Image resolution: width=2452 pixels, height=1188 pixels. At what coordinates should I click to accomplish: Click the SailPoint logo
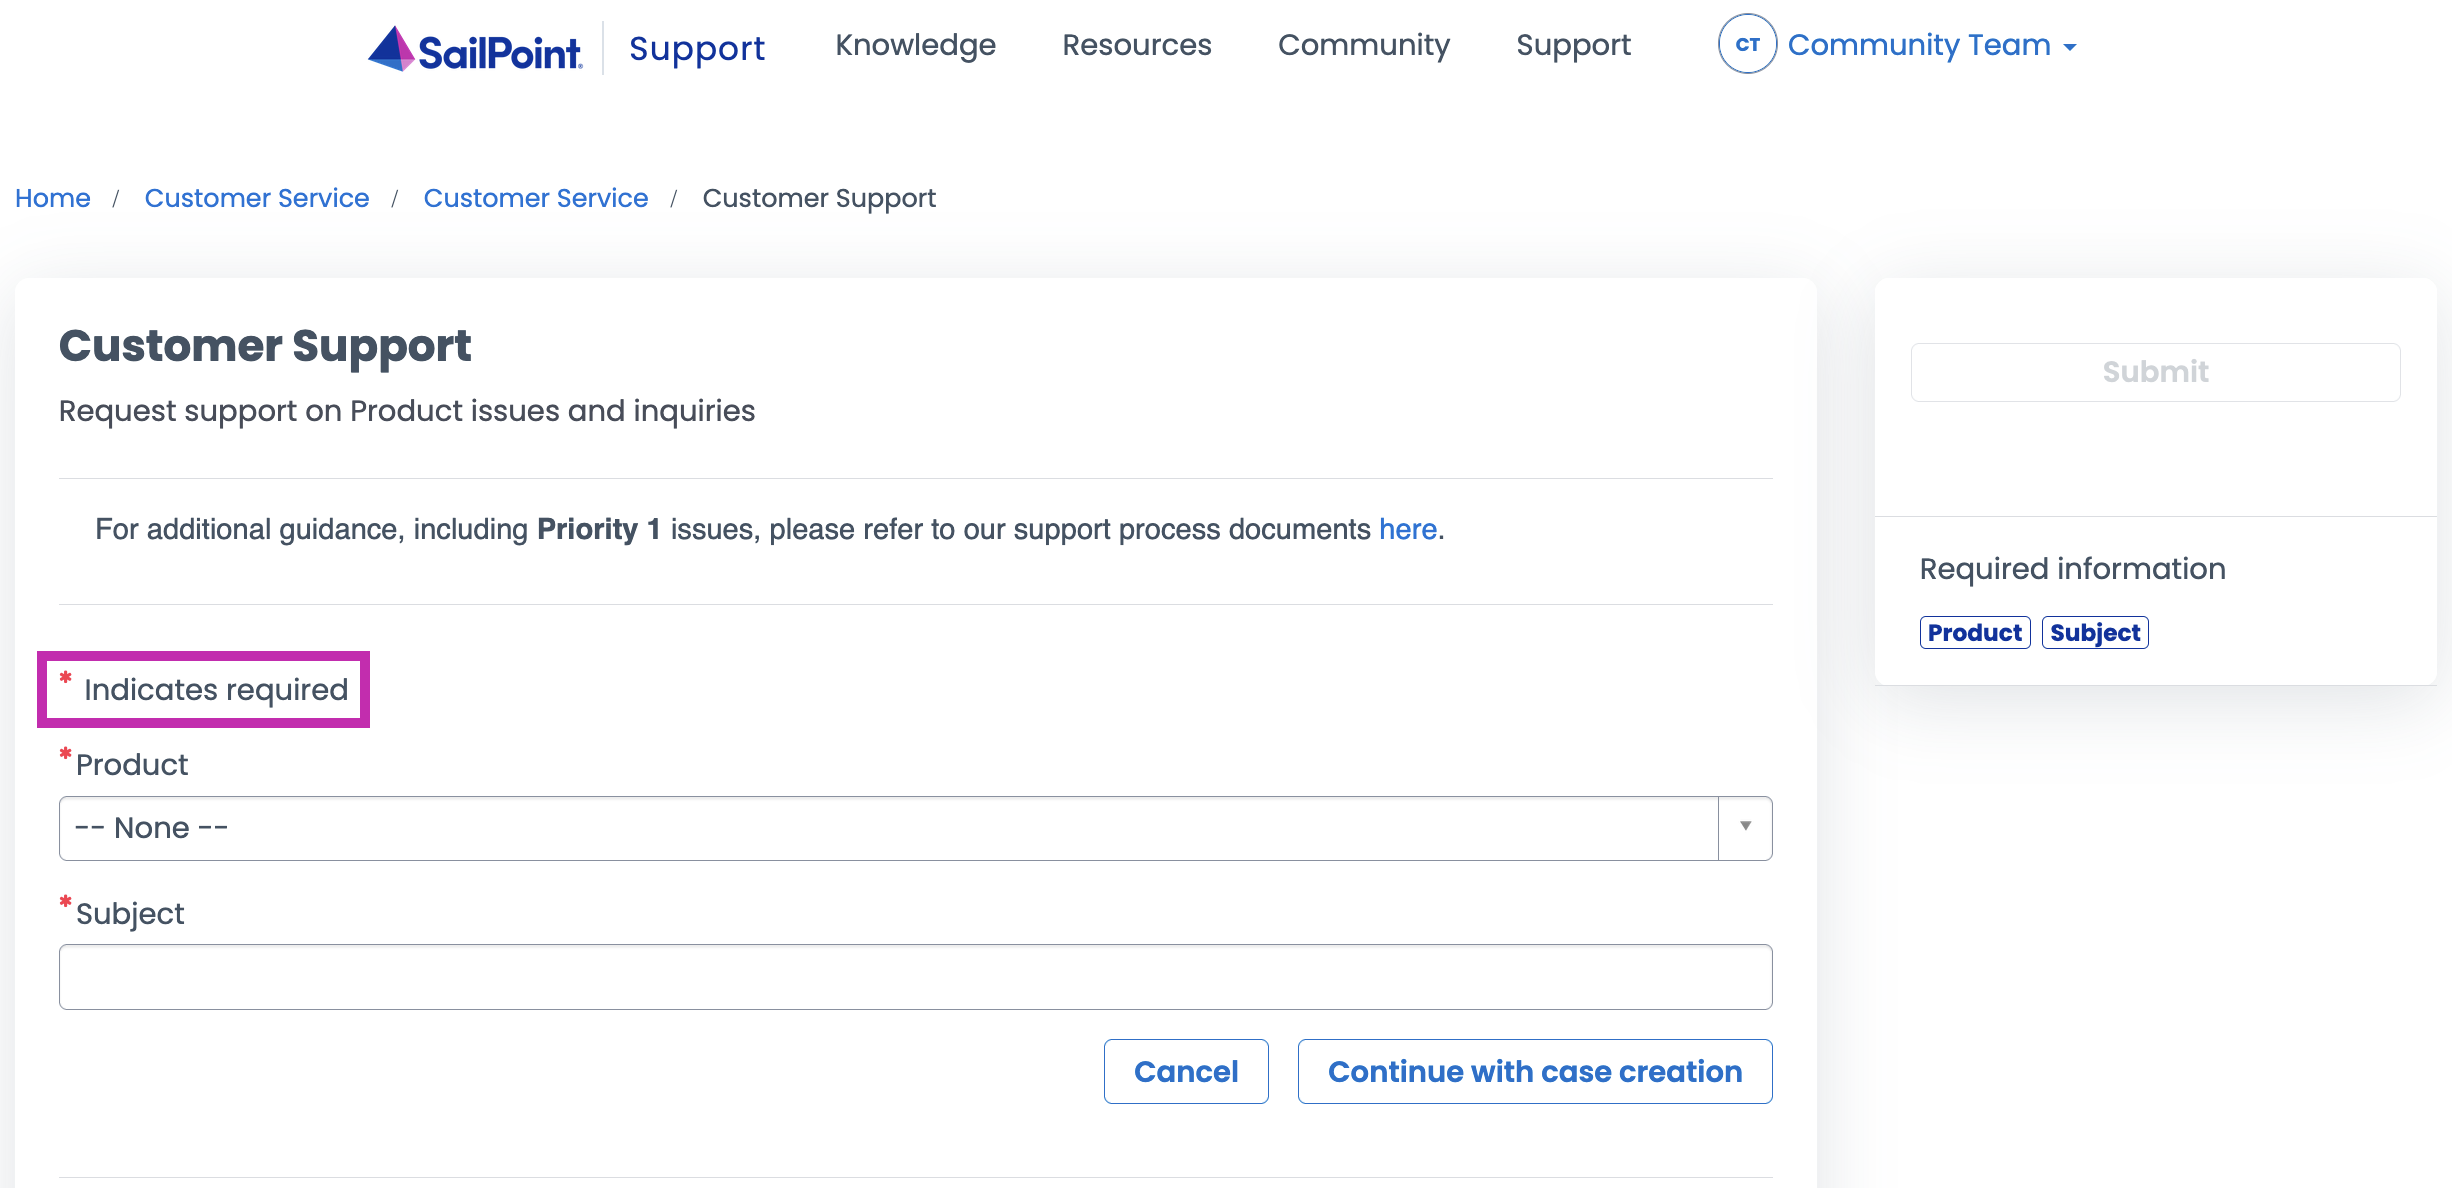pos(472,47)
